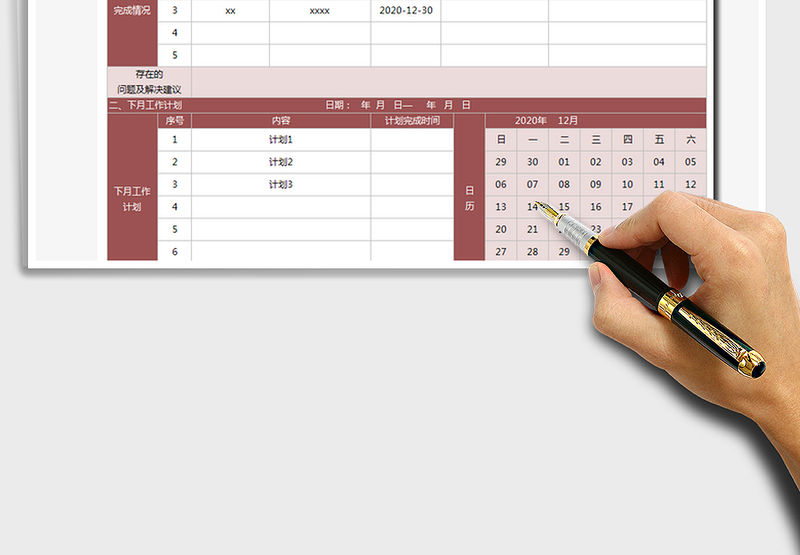Click the cell containing xx
The height and width of the screenshot is (555, 800).
[231, 11]
